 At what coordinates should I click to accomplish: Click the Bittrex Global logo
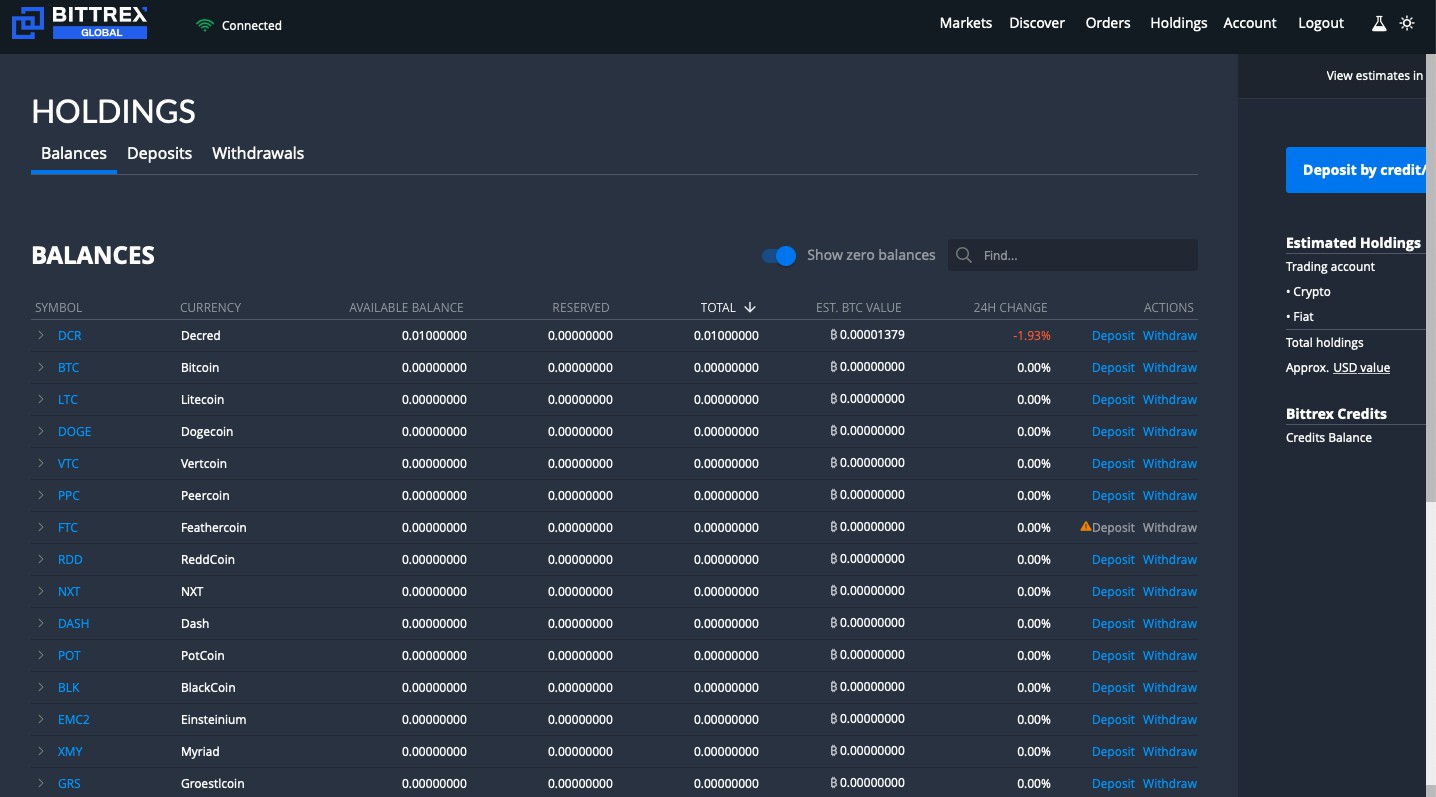pos(79,22)
